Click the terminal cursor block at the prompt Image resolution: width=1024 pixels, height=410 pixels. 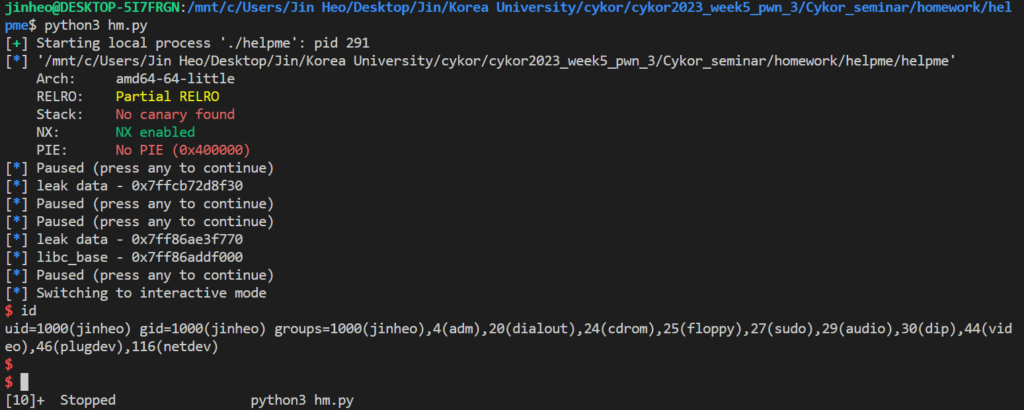[x=25, y=382]
